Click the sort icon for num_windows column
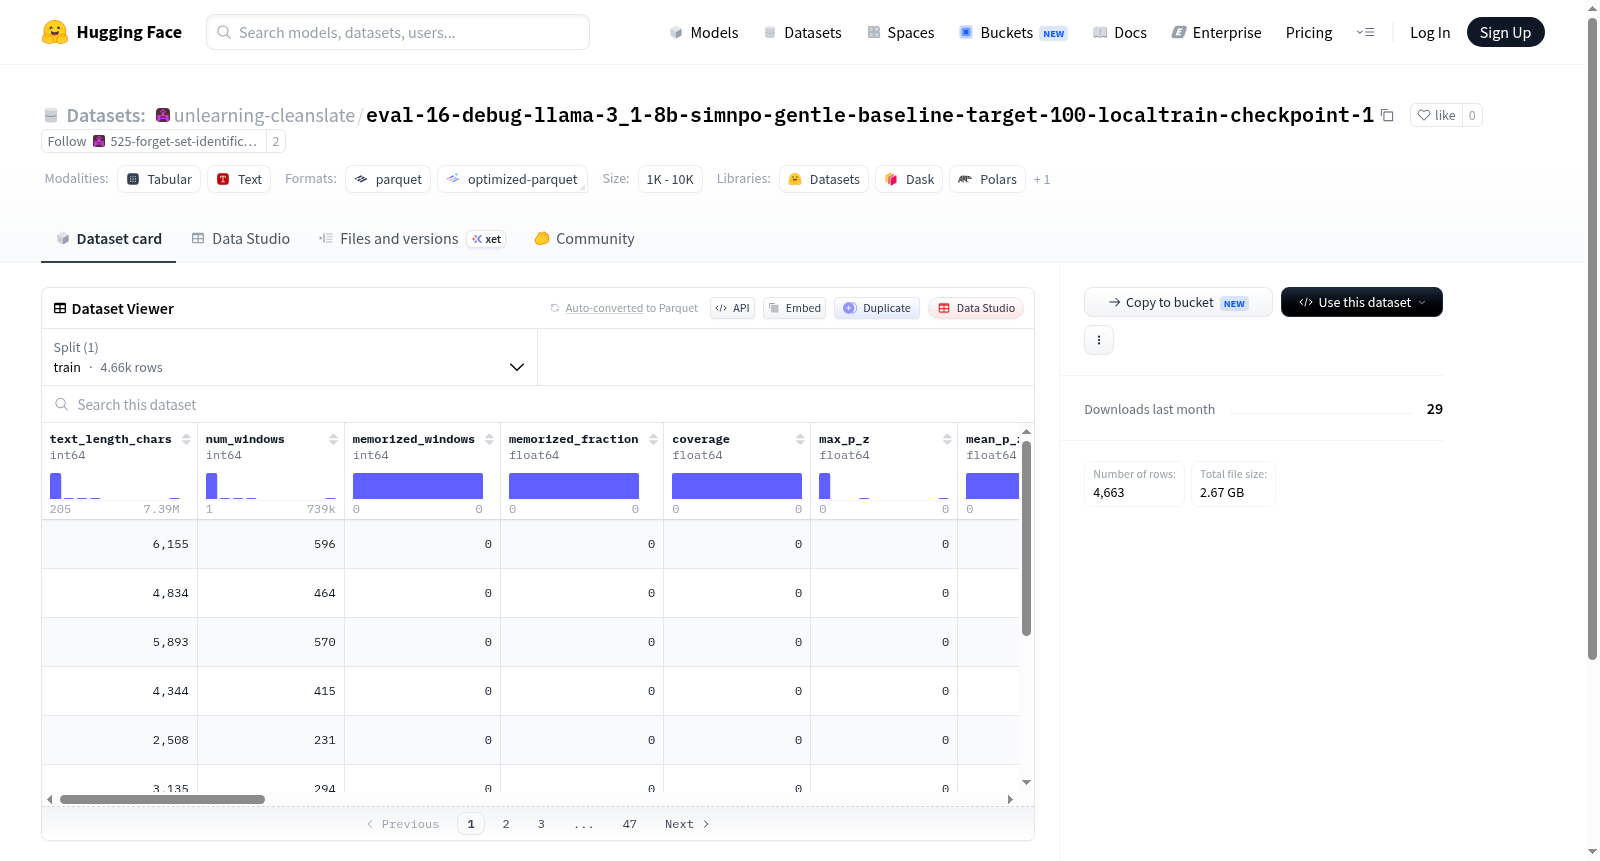Screen dimensions: 1600x861 [333, 439]
